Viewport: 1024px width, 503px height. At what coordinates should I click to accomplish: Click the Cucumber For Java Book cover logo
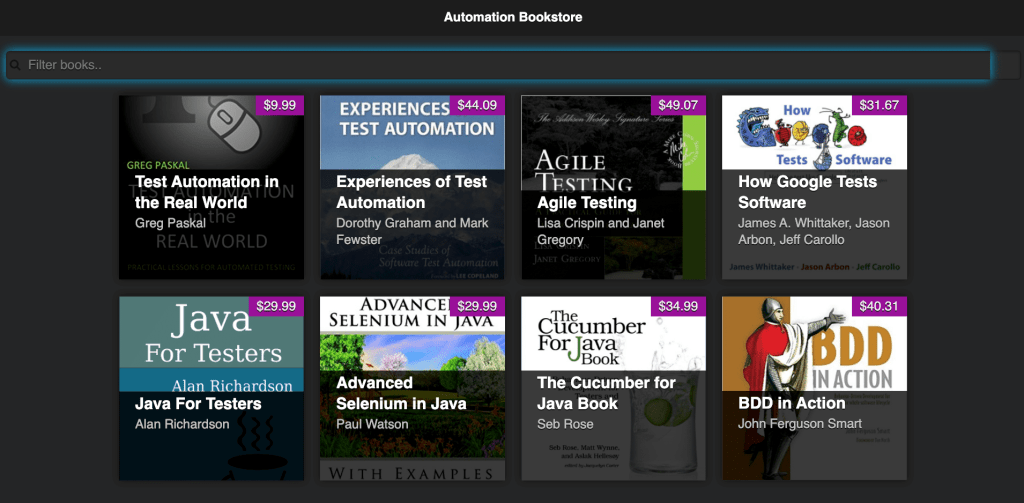[x=591, y=336]
